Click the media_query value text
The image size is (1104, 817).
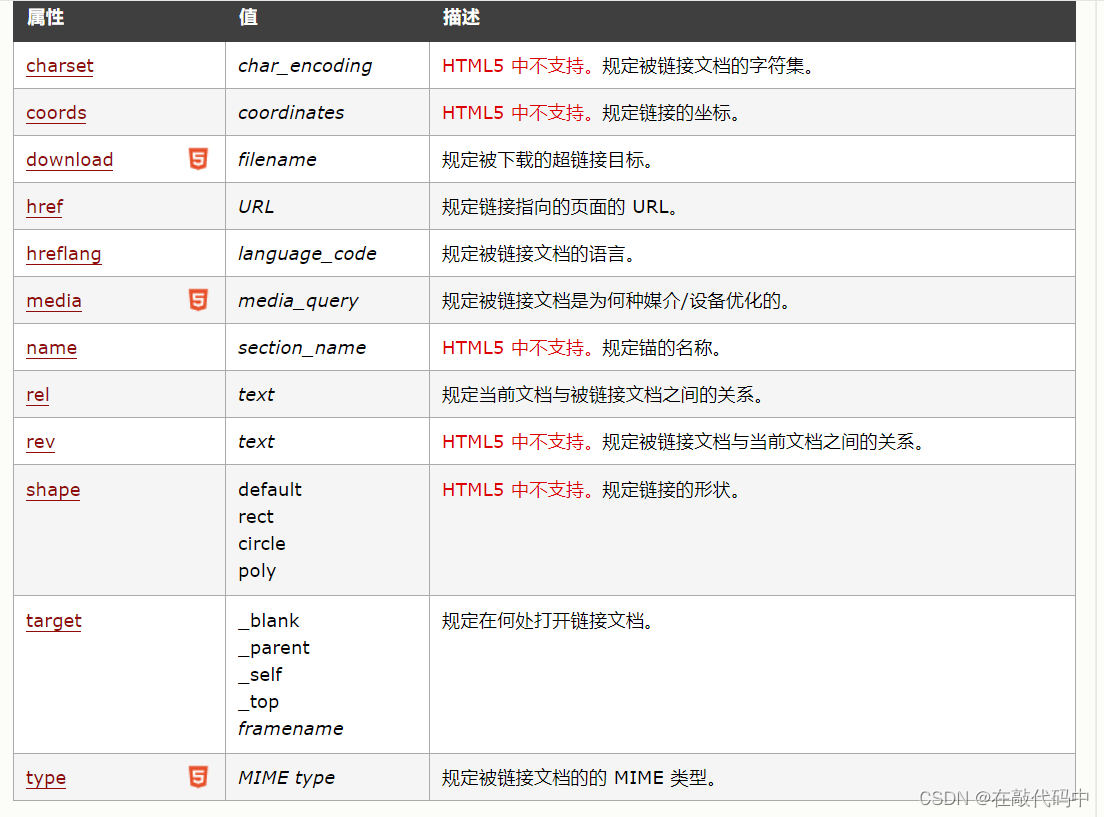pos(299,301)
